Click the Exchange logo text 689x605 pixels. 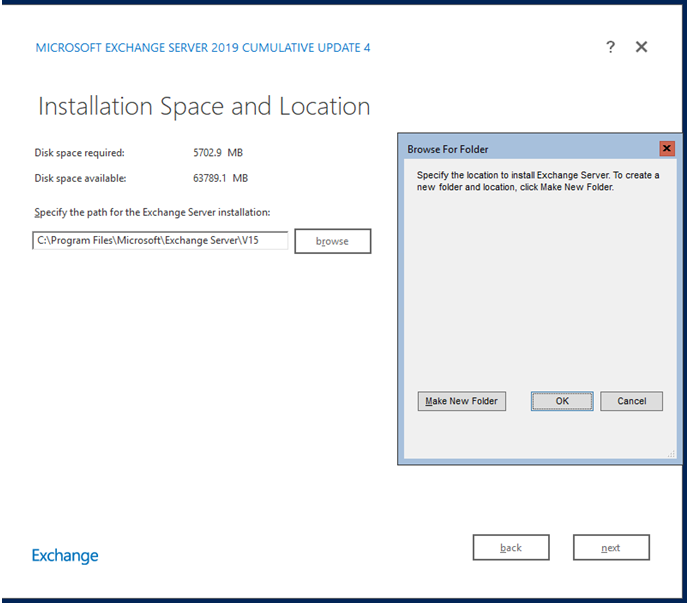click(x=65, y=556)
